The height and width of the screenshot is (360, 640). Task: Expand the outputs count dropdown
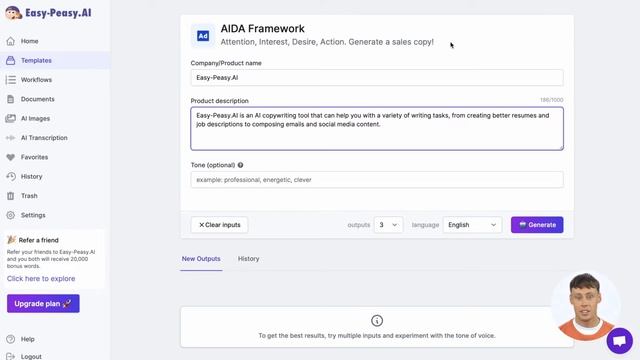pyautogui.click(x=388, y=225)
